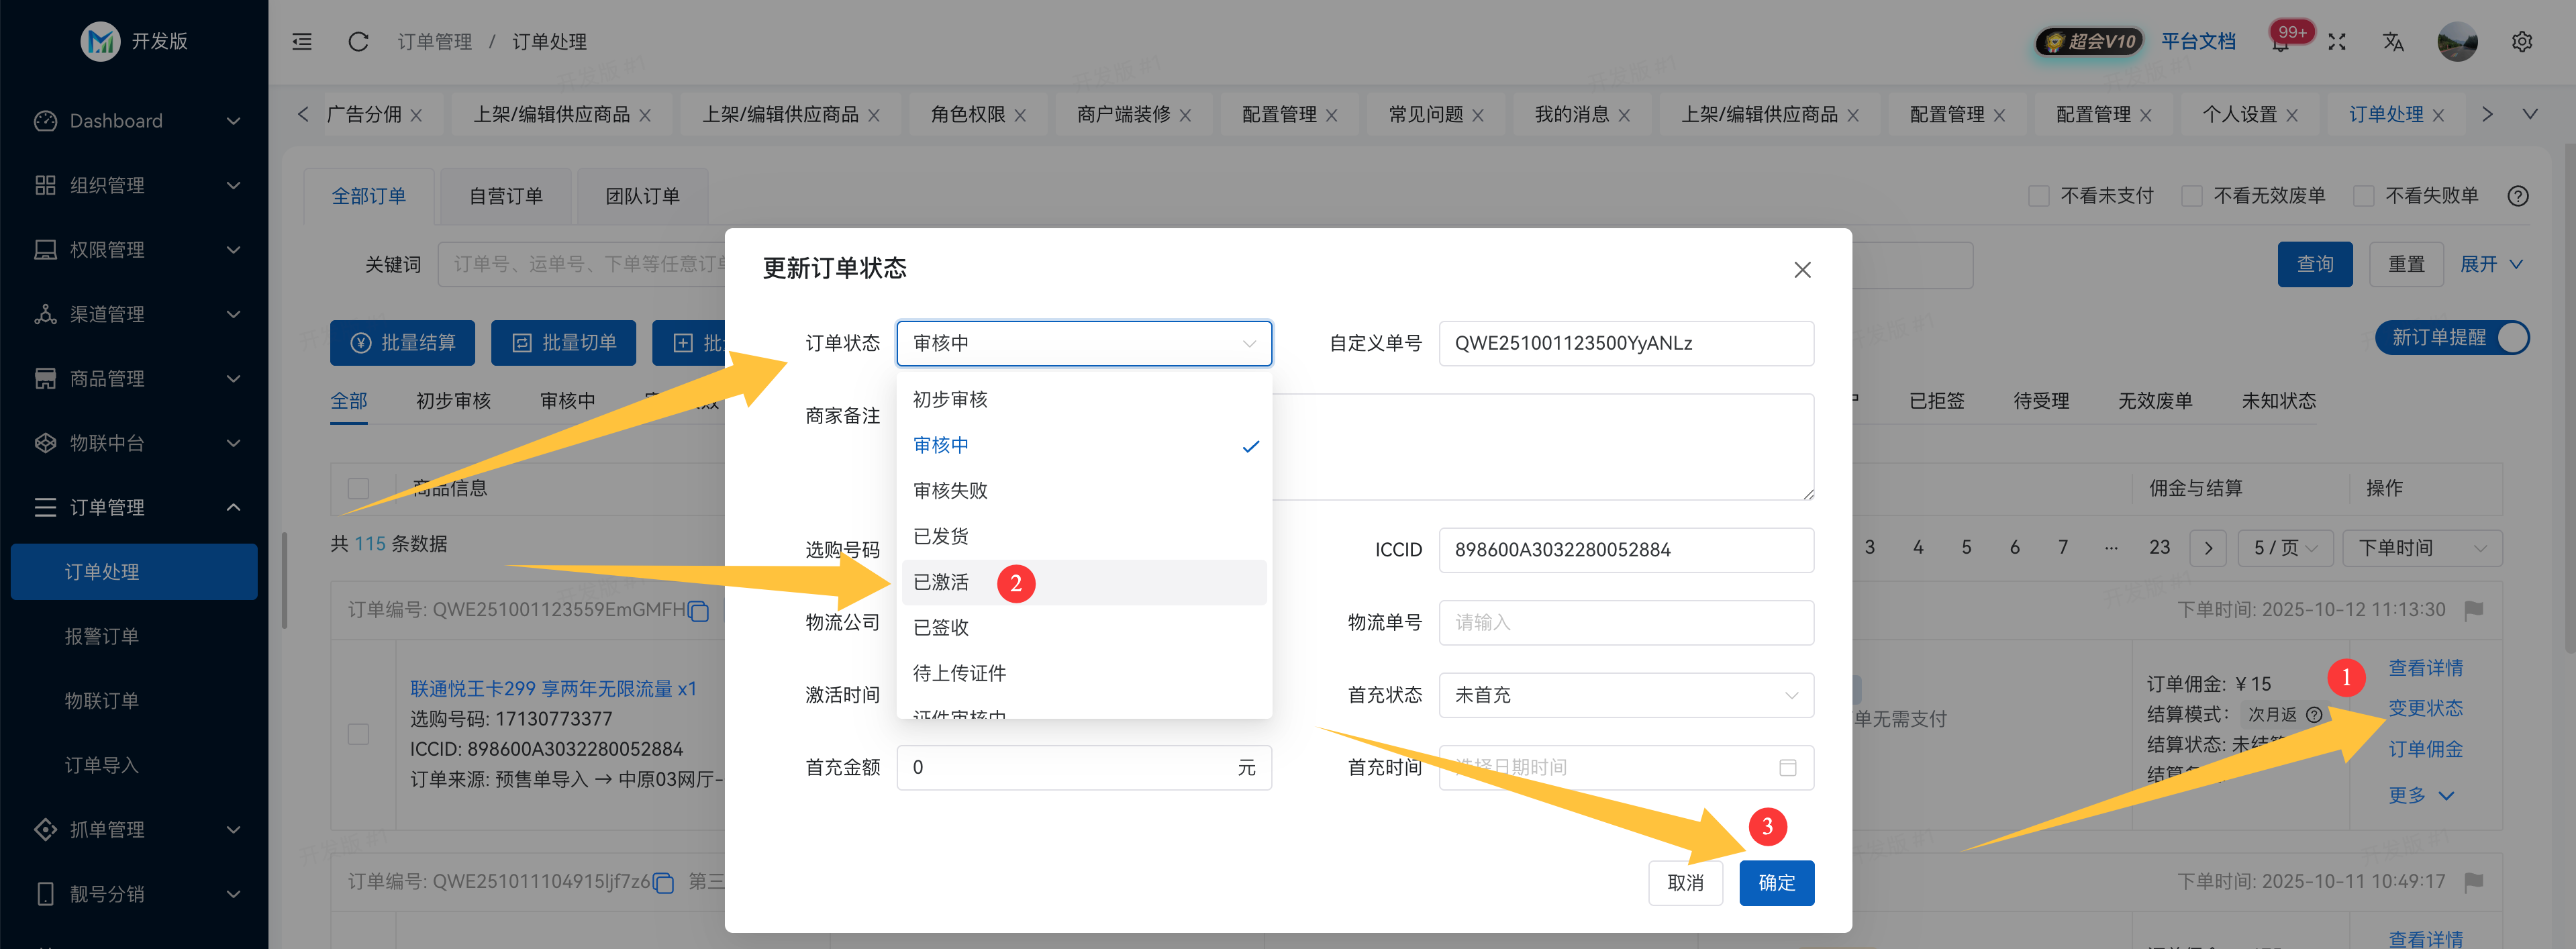This screenshot has width=2576, height=949.
Task: Check the 不看未支付 checkbox
Action: [2038, 196]
